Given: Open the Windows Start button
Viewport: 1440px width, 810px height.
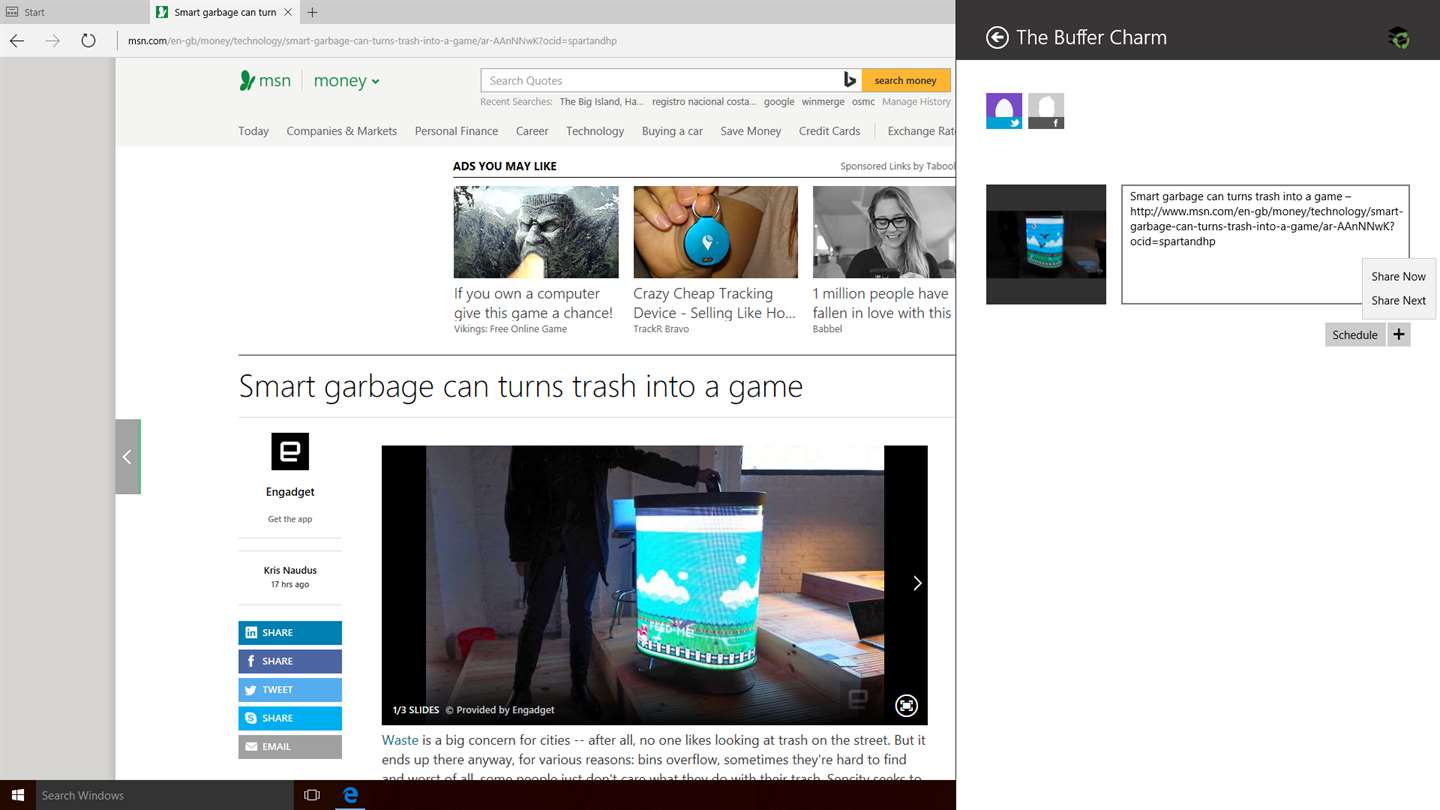Looking at the screenshot, I should [17, 795].
